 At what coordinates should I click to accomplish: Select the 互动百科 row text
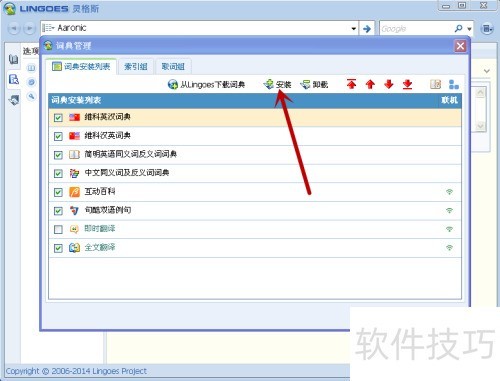(100, 192)
